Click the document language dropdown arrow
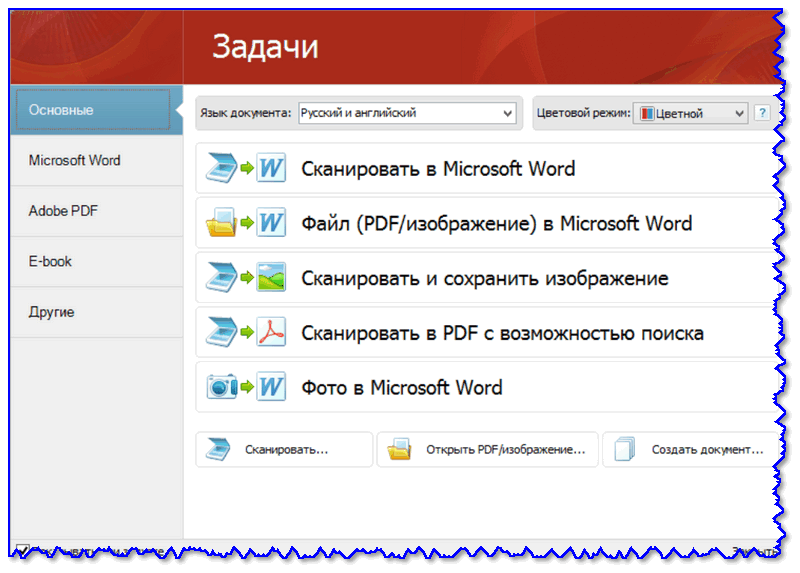This screenshot has height=573, width=800. [x=508, y=113]
